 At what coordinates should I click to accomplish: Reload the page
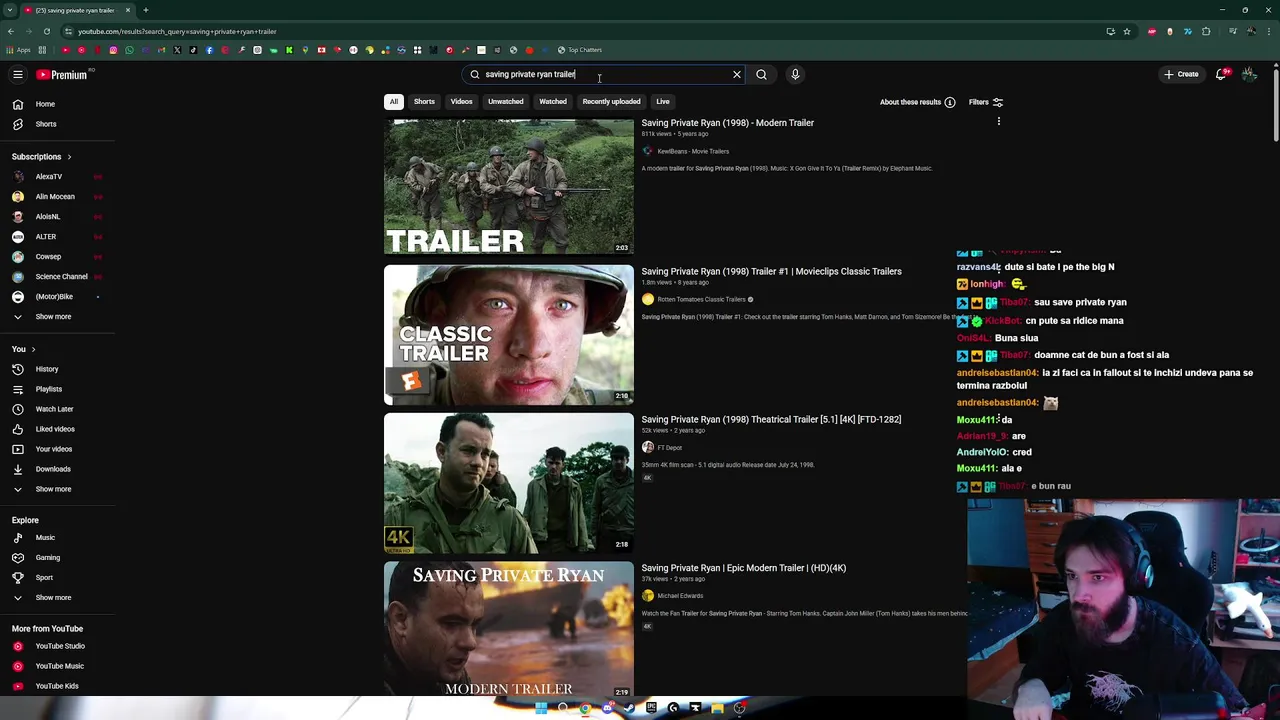[46, 31]
